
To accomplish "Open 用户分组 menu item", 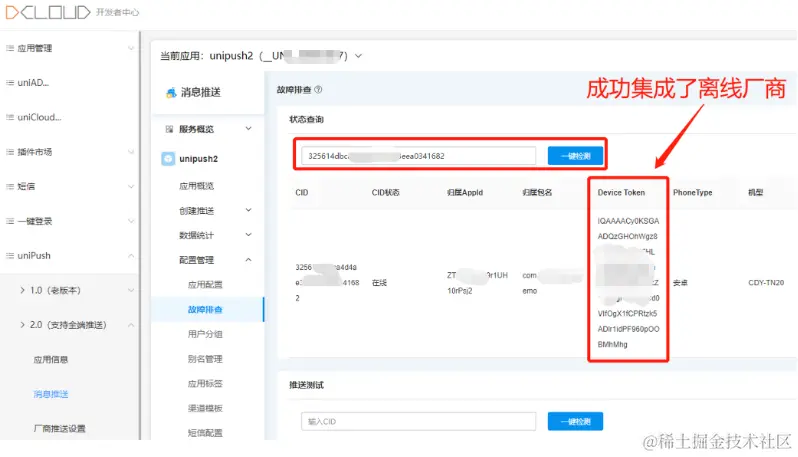I will click(205, 334).
